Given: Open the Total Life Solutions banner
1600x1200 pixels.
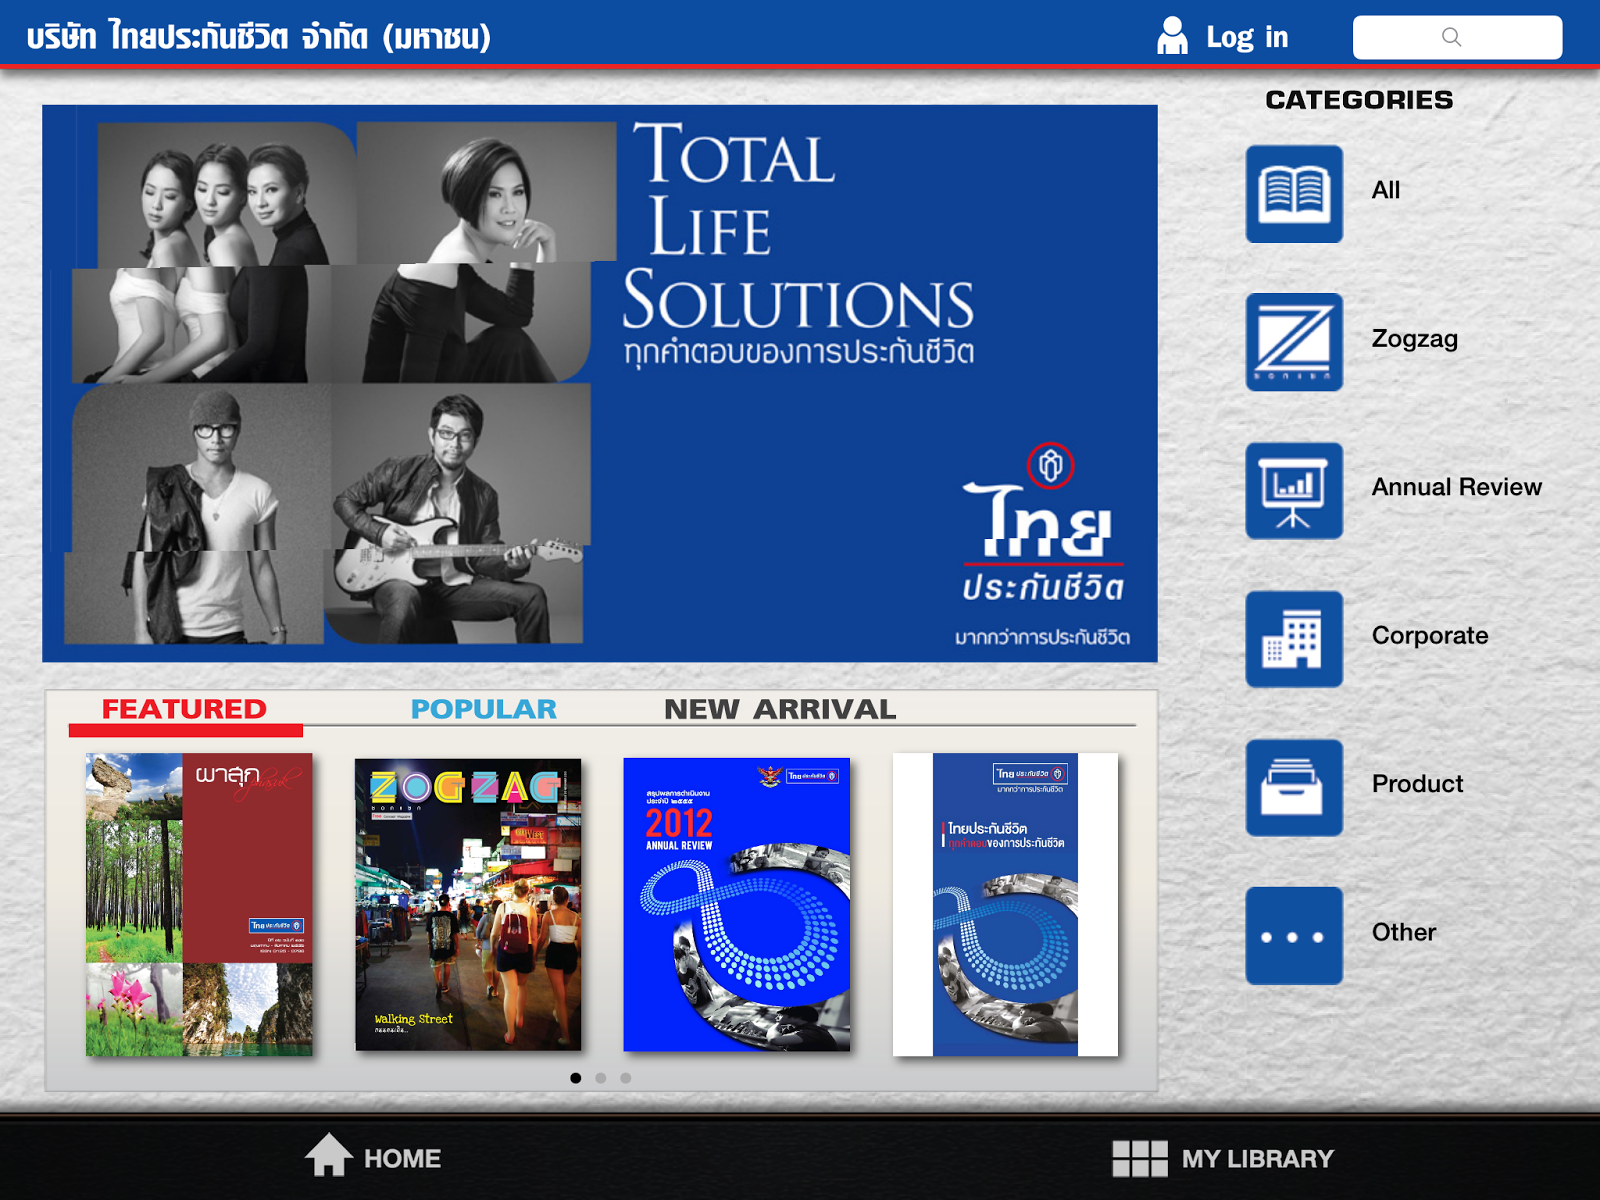Looking at the screenshot, I should [600, 384].
